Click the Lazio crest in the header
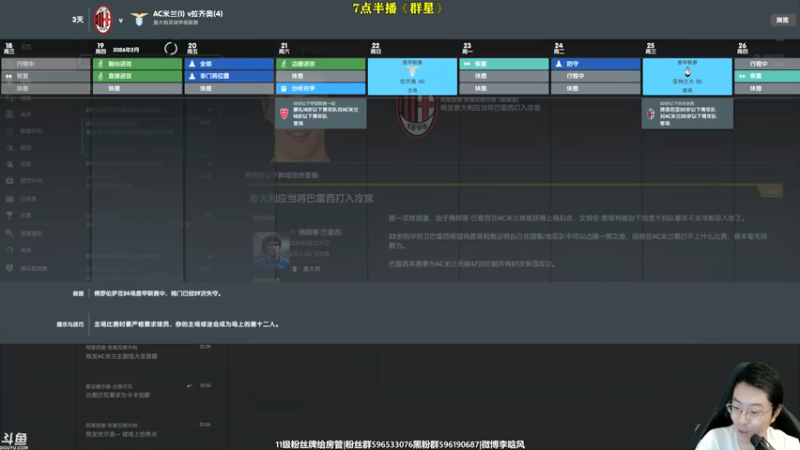 tap(139, 19)
